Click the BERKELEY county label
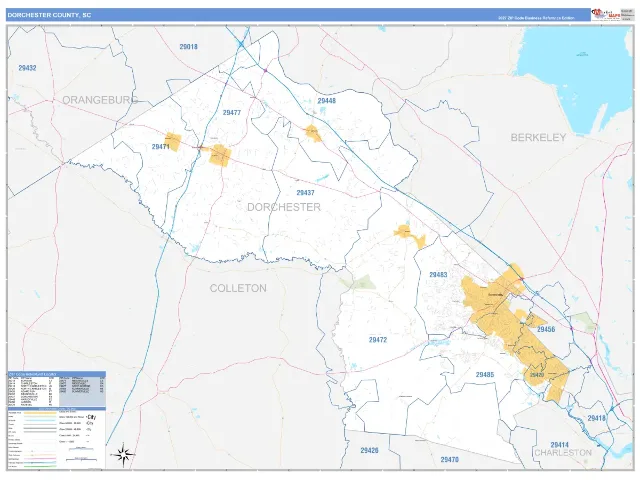 (538, 138)
